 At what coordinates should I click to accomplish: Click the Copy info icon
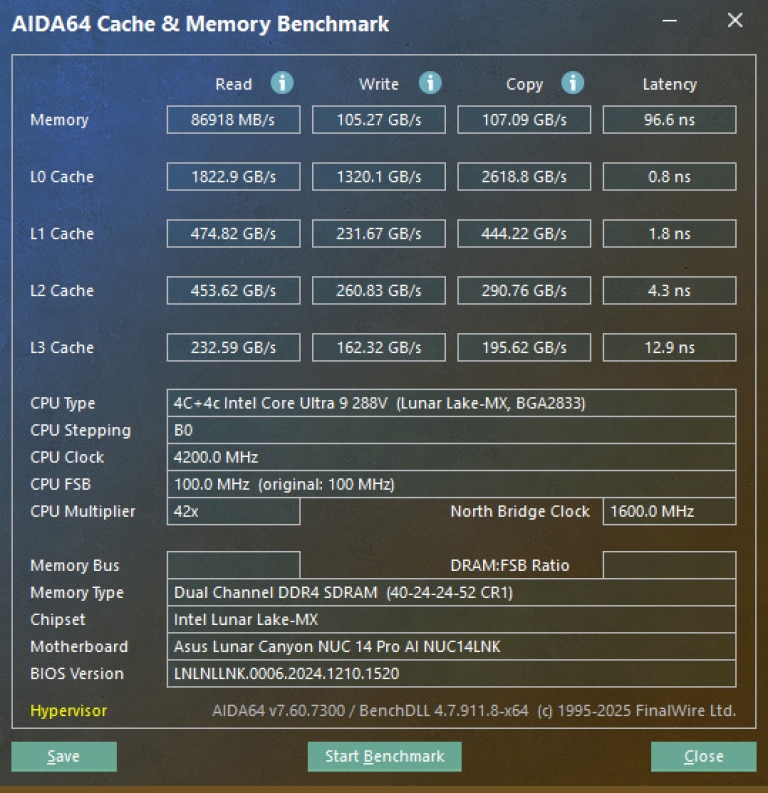pyautogui.click(x=572, y=83)
